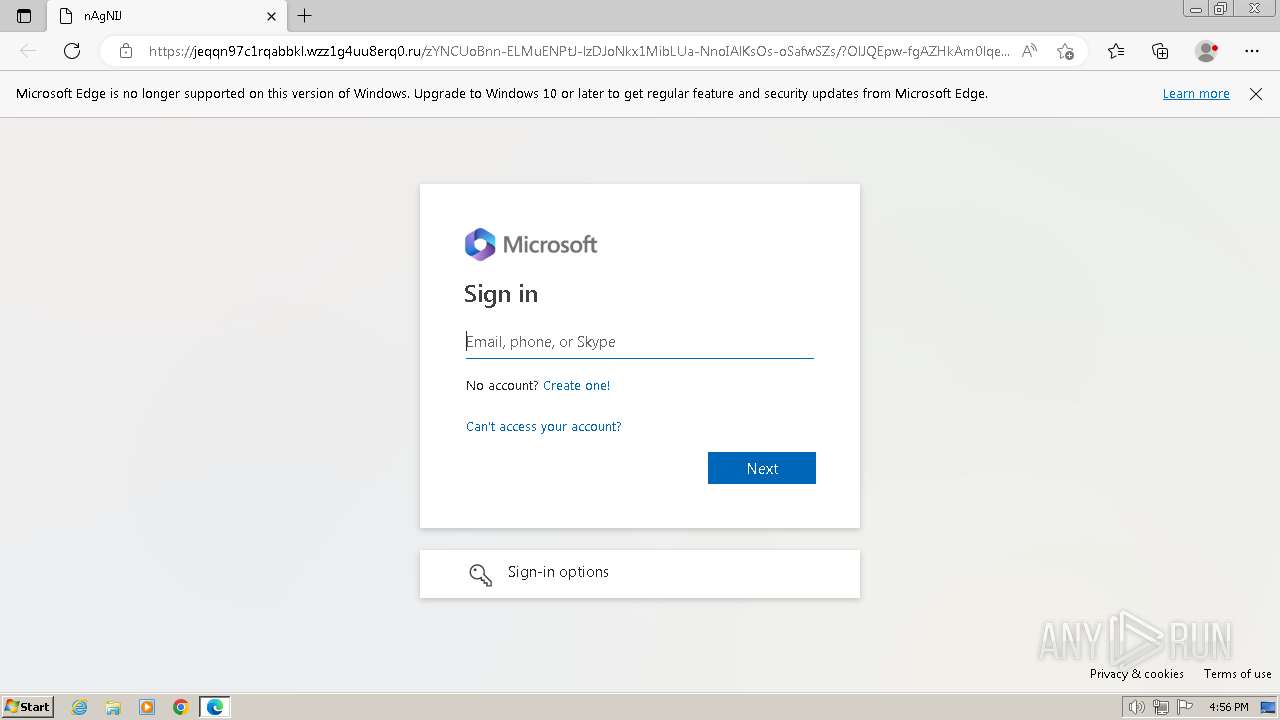Click the Next button
The height and width of the screenshot is (720, 1280).
click(762, 468)
